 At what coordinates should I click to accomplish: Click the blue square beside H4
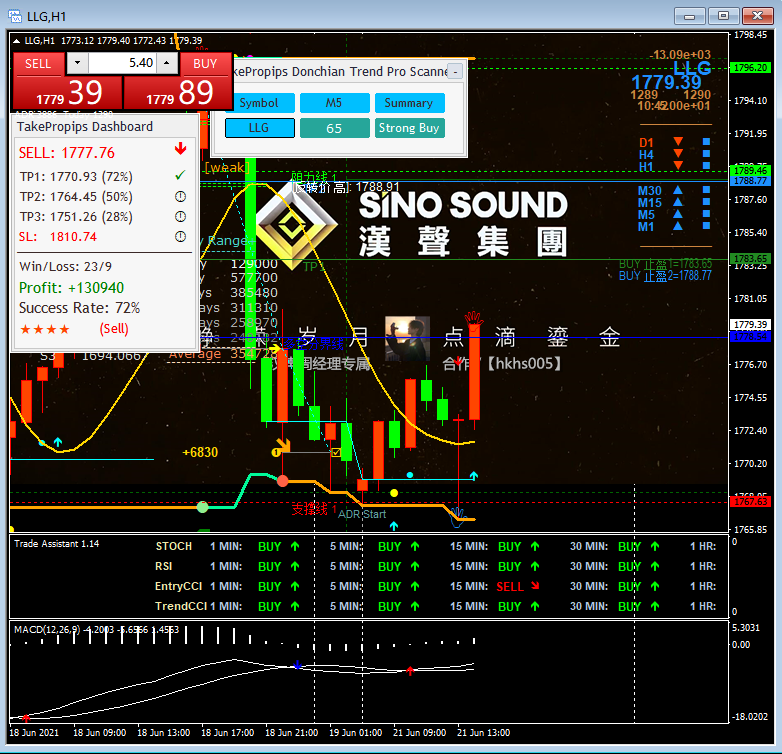(x=706, y=154)
